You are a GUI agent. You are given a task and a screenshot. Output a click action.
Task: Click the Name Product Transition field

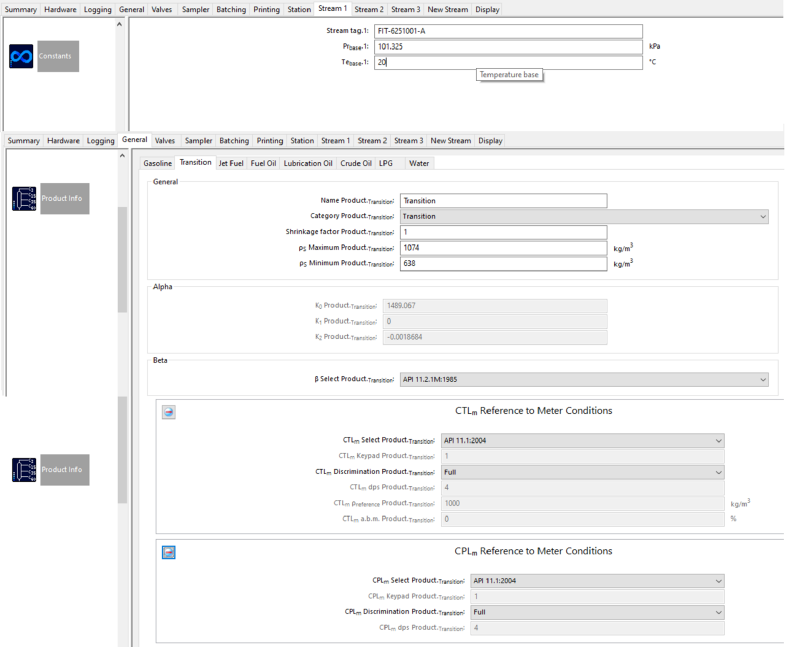504,201
